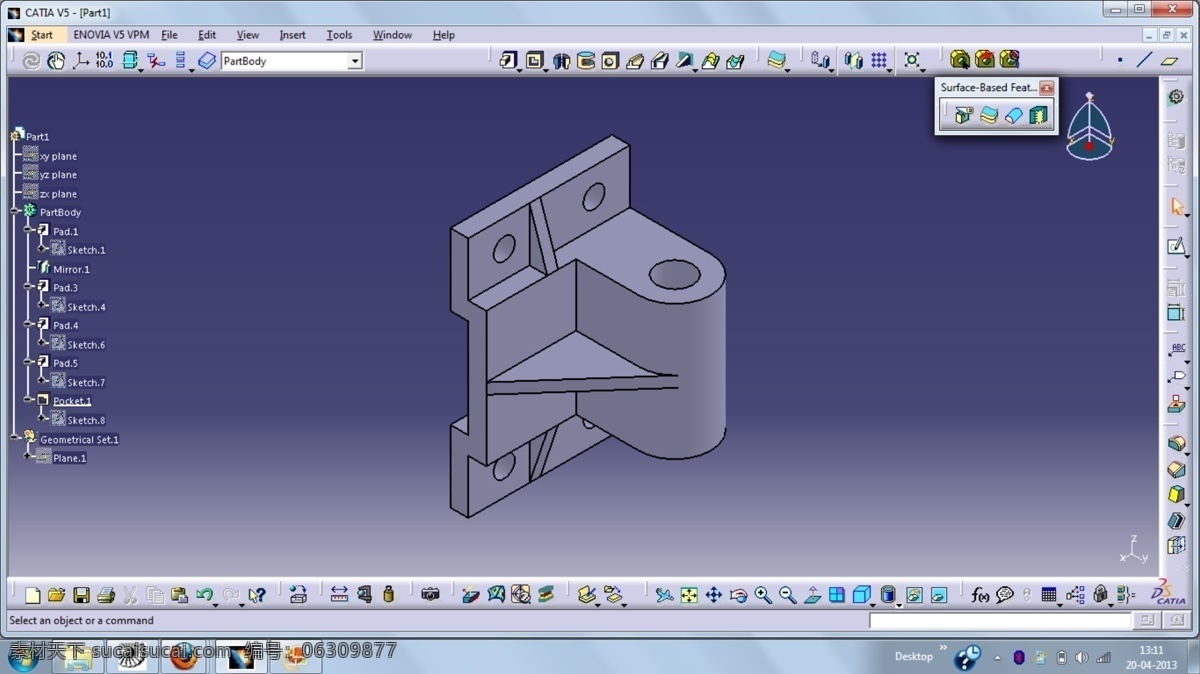Open the Formula f(x) tool
Image resolution: width=1200 pixels, height=674 pixels.
pos(980,595)
